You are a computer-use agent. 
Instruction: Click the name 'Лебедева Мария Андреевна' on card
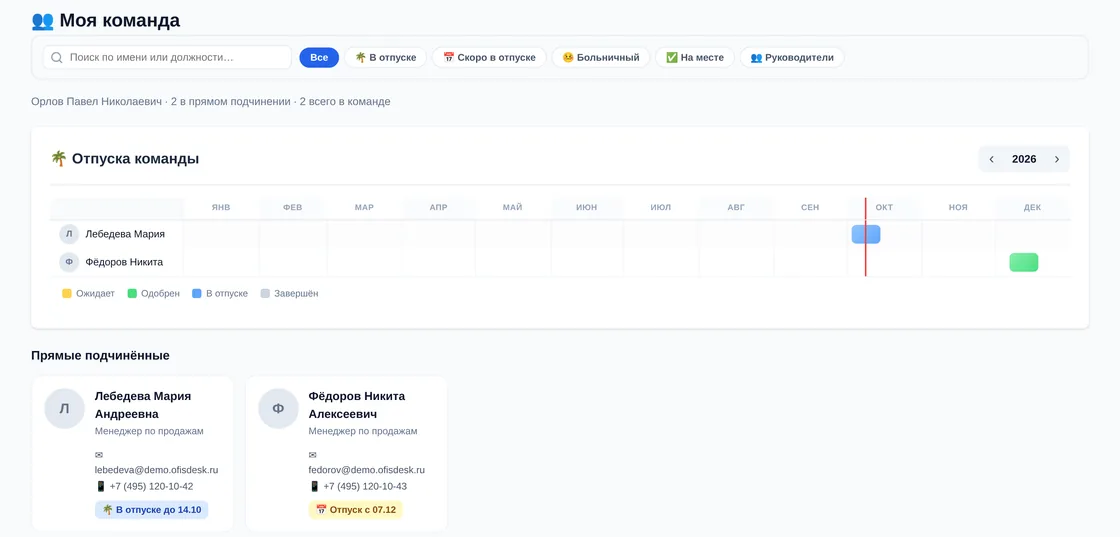click(143, 405)
